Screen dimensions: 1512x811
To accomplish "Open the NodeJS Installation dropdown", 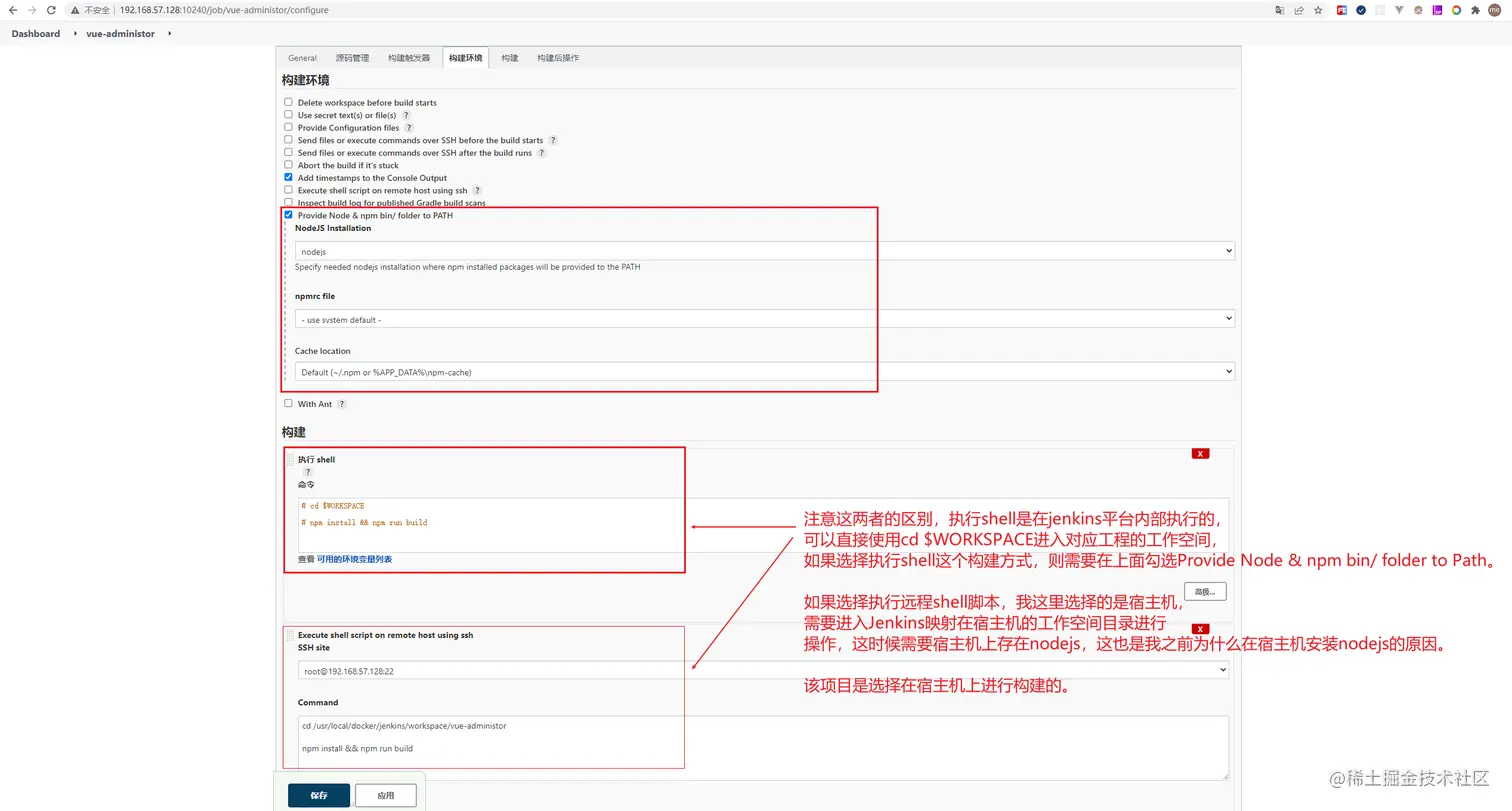I will 765,252.
